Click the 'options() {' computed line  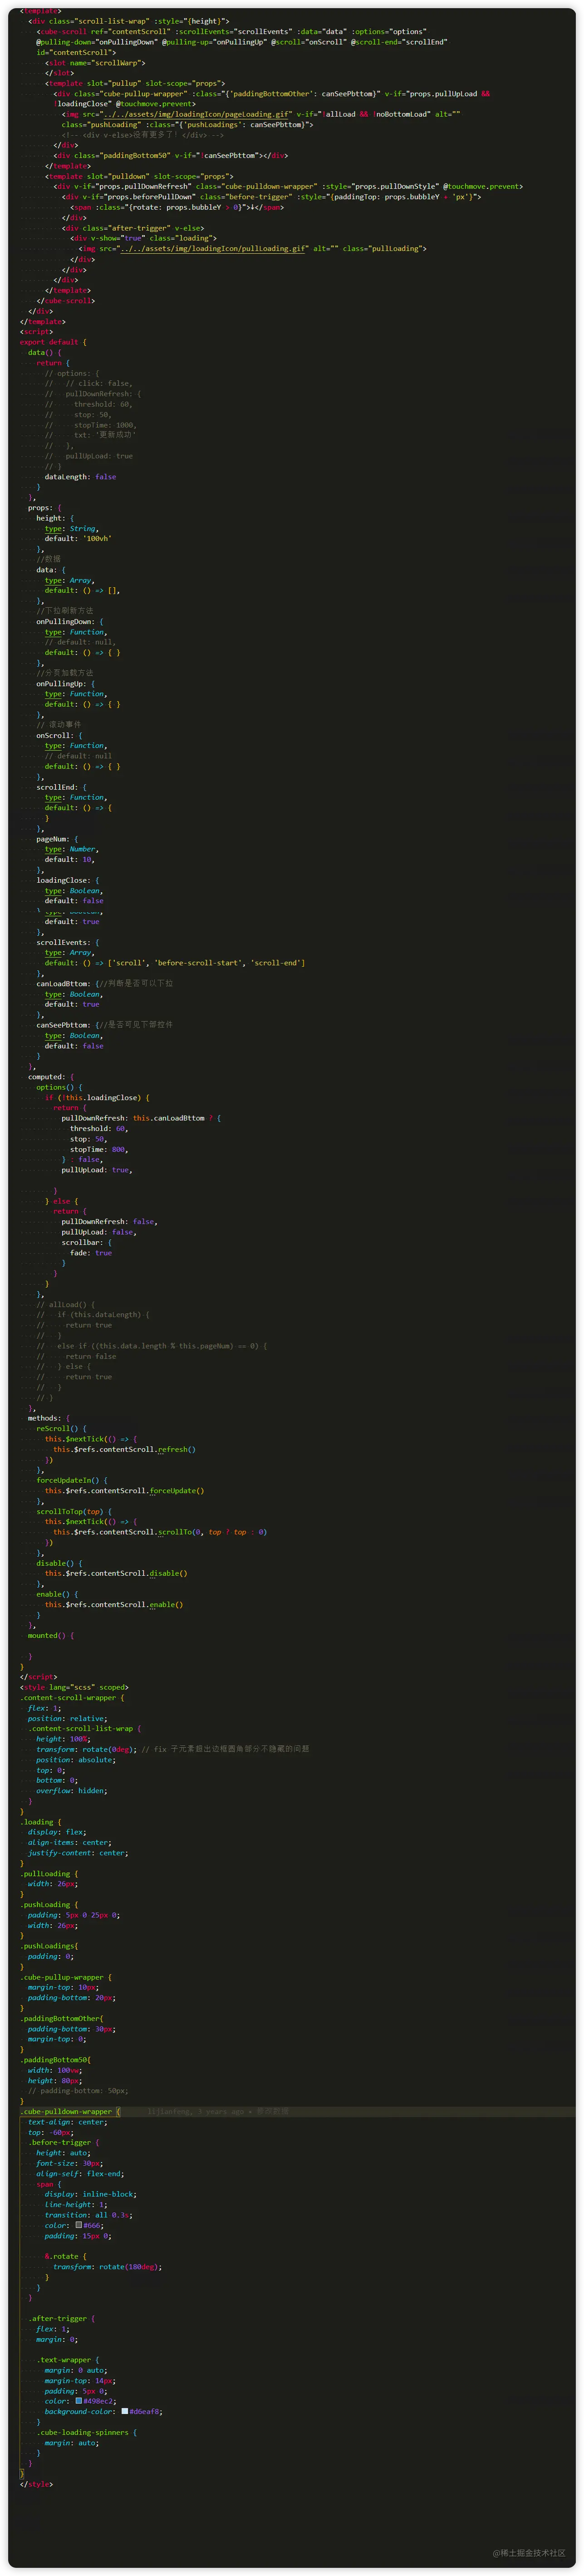[60, 1087]
